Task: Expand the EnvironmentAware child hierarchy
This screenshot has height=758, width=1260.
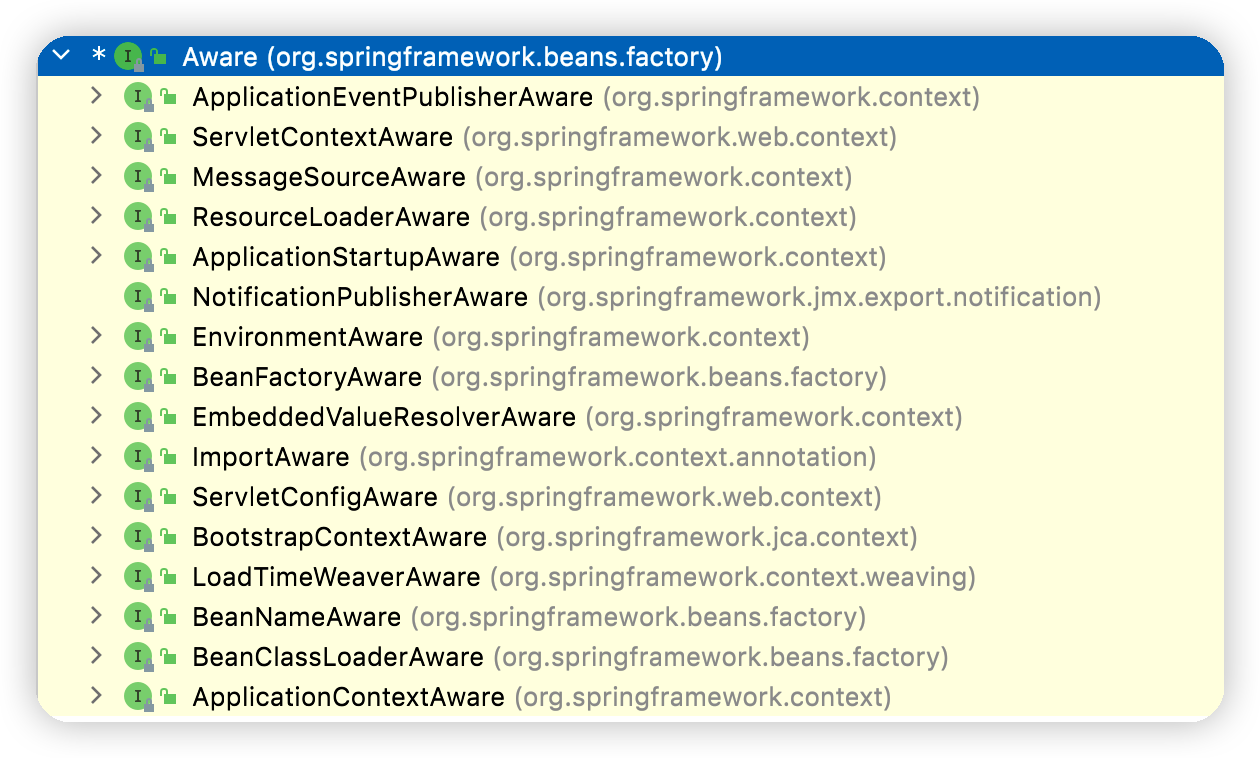Action: (96, 336)
